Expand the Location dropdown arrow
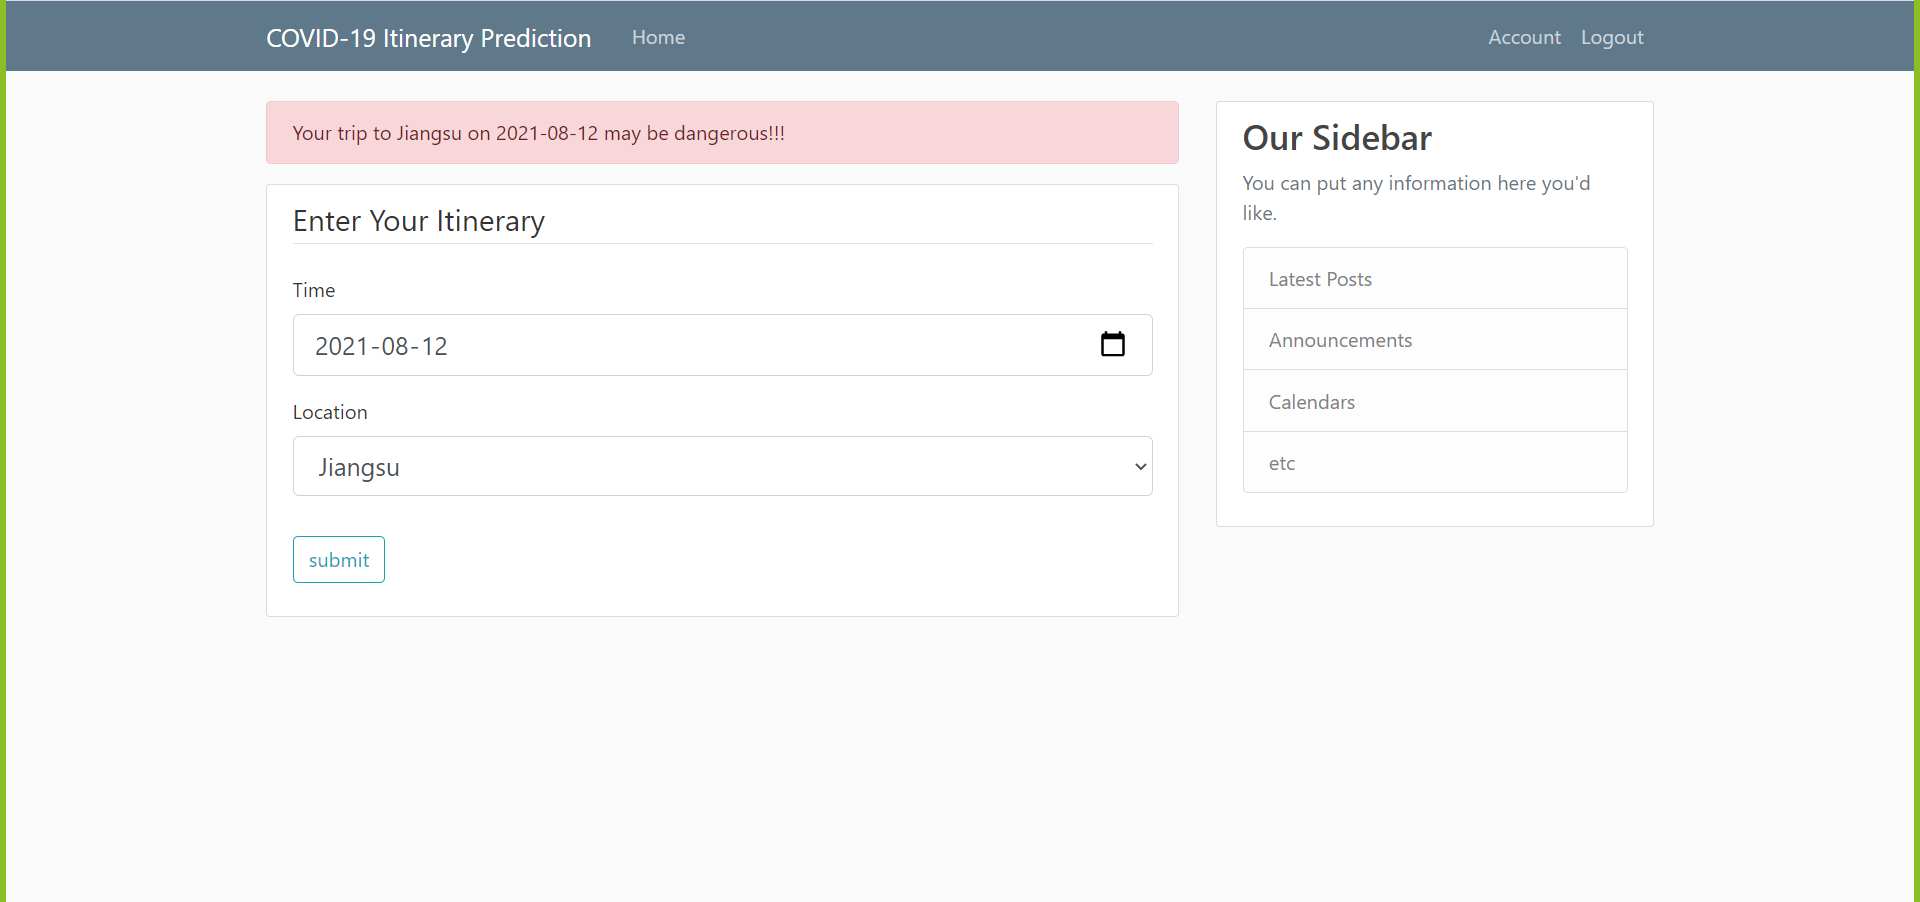The height and width of the screenshot is (902, 1920). pyautogui.click(x=1140, y=467)
